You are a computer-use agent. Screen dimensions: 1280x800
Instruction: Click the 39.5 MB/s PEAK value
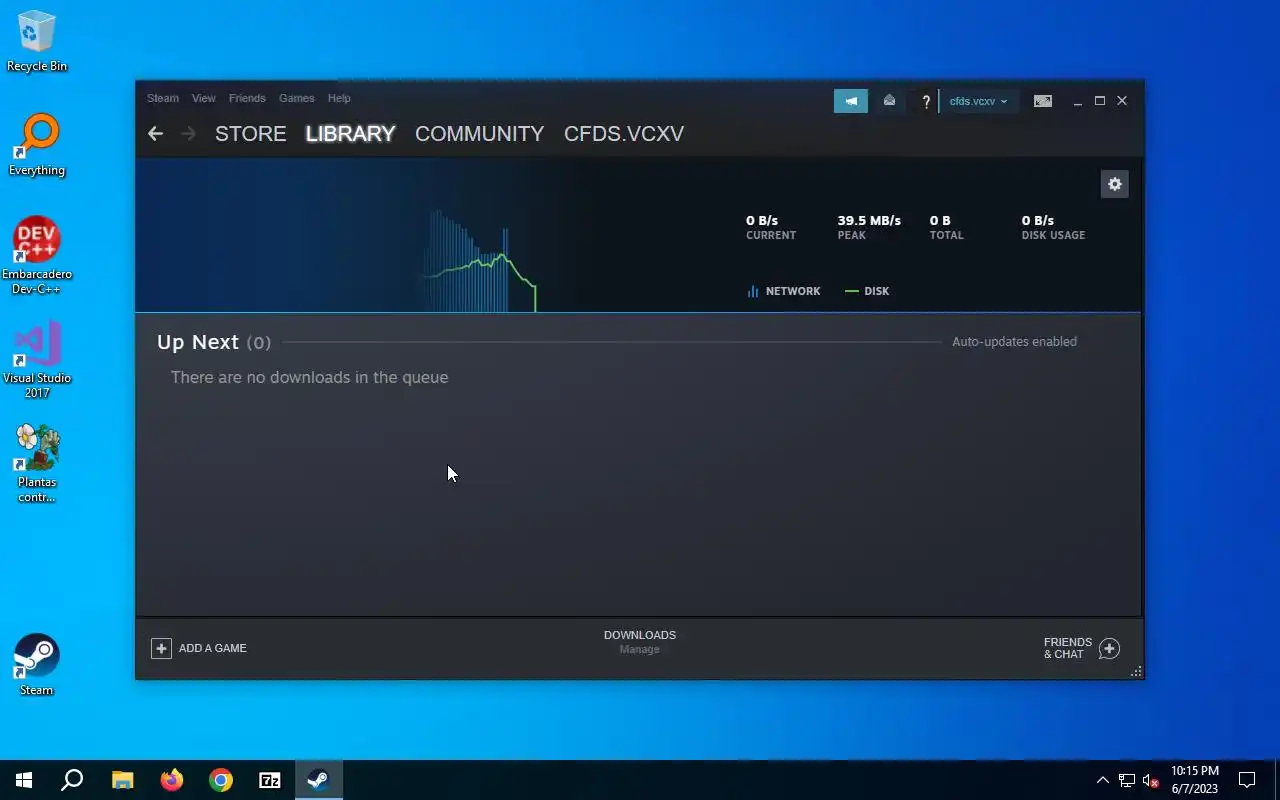(x=869, y=220)
